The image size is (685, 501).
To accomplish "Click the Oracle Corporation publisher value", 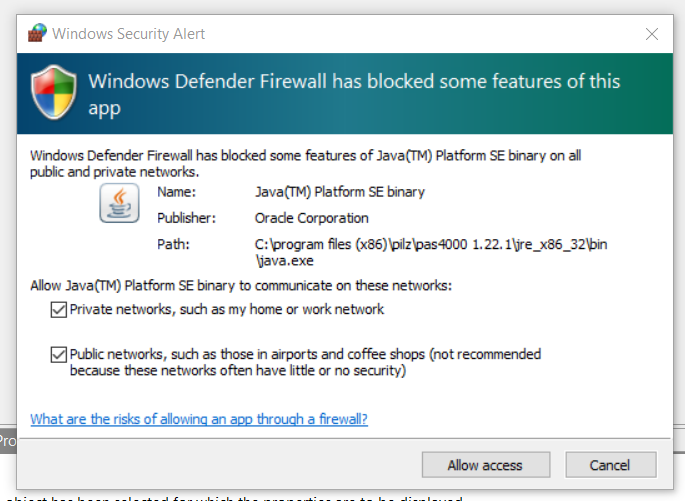I will (311, 218).
